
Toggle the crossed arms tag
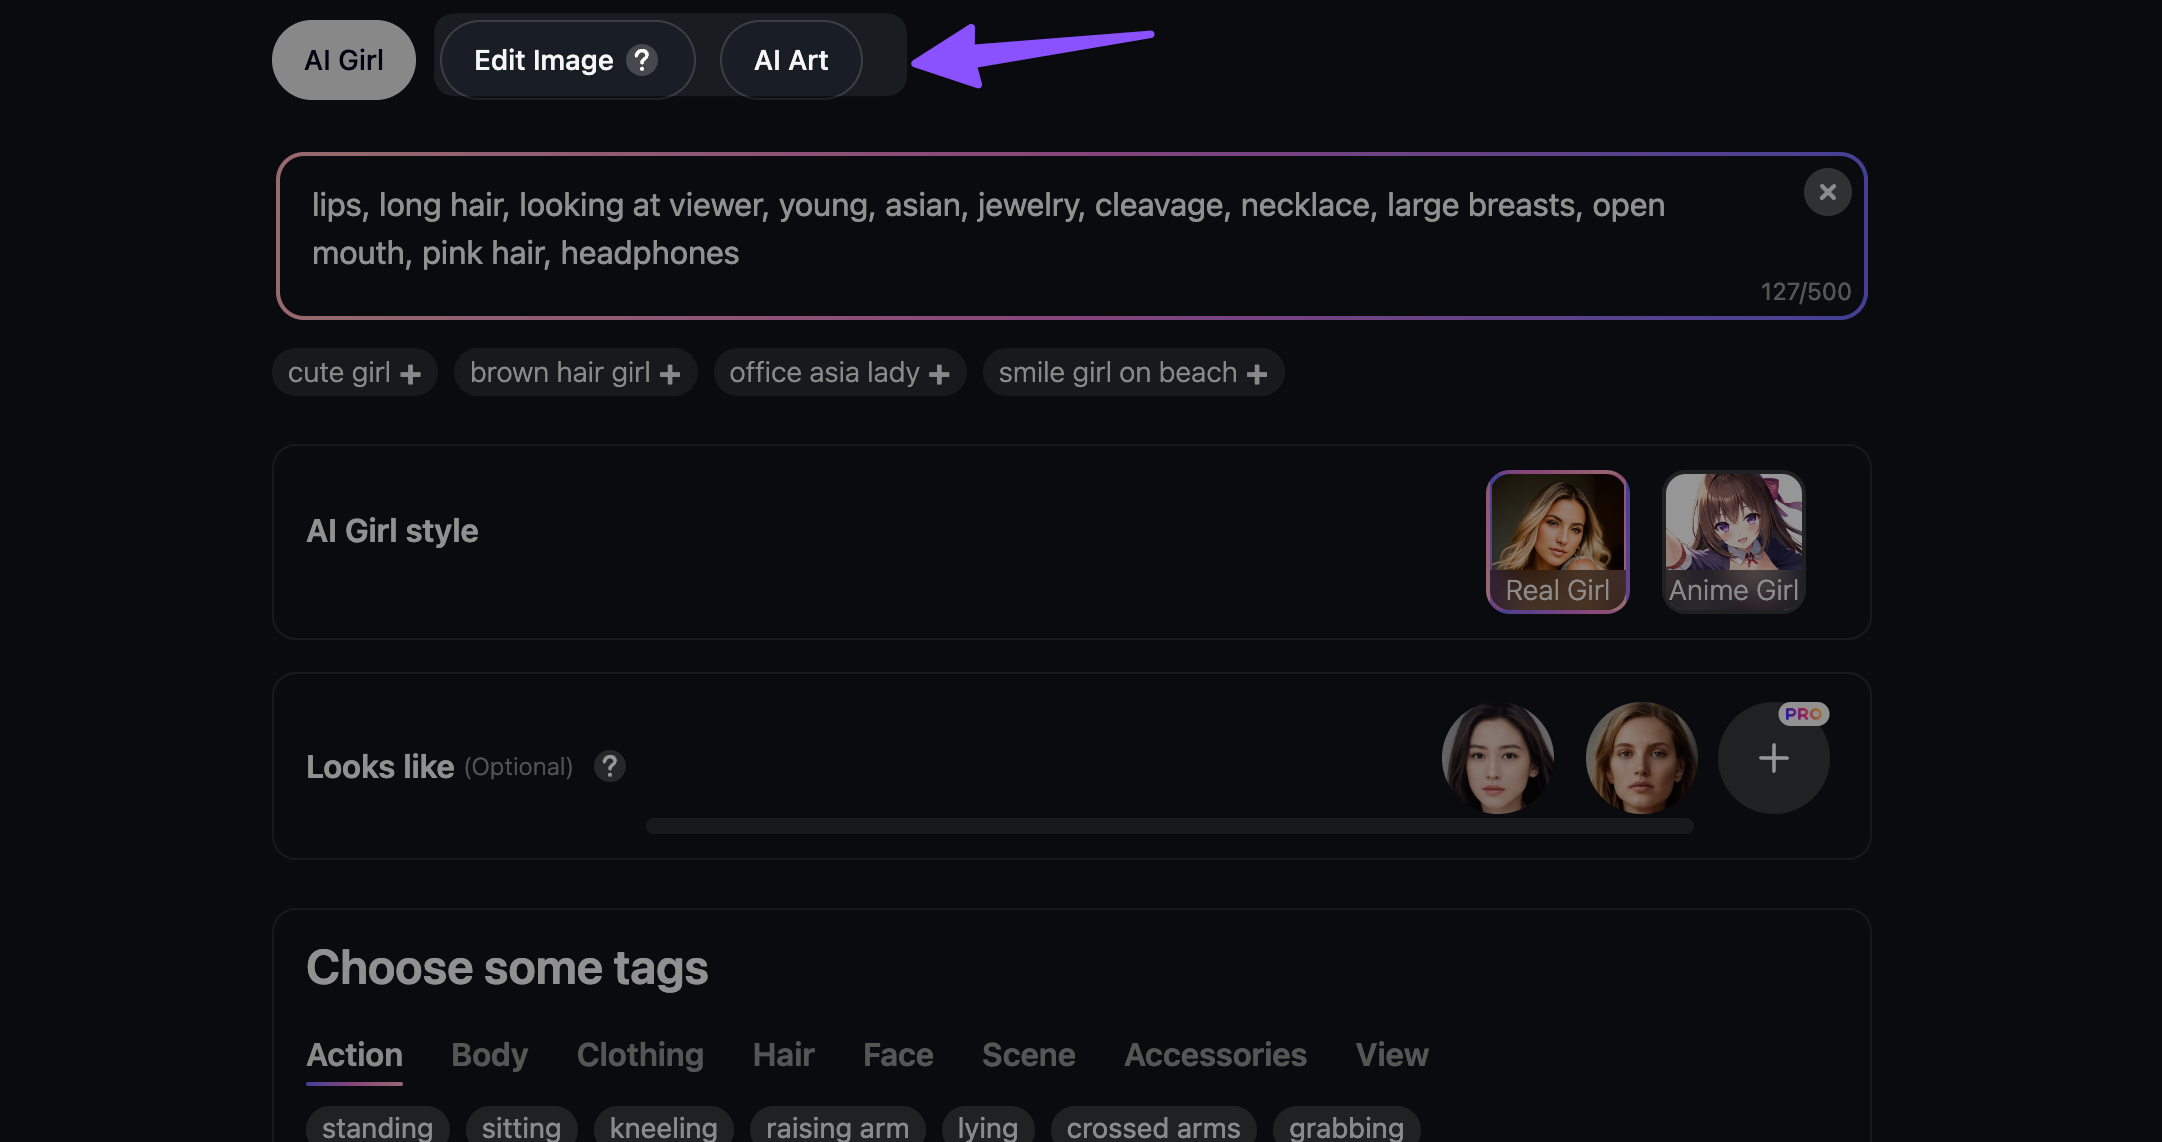click(1152, 1127)
